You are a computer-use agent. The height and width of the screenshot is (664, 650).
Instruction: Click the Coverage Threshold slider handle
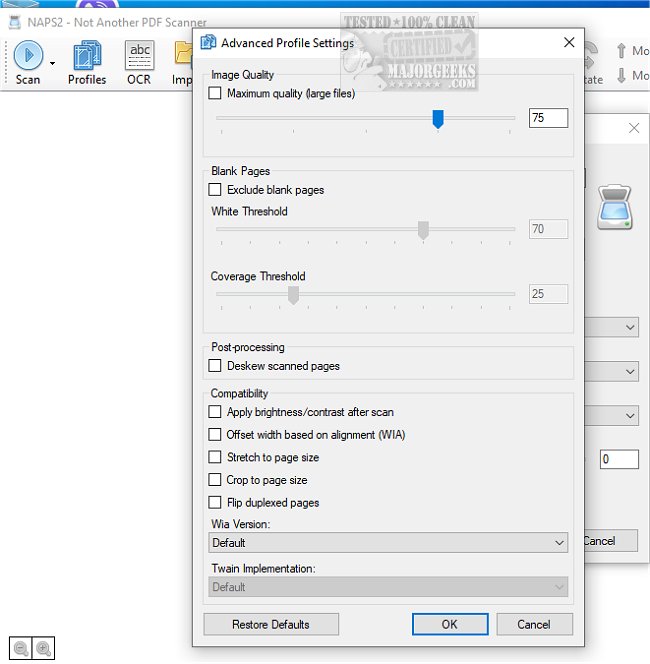[293, 295]
